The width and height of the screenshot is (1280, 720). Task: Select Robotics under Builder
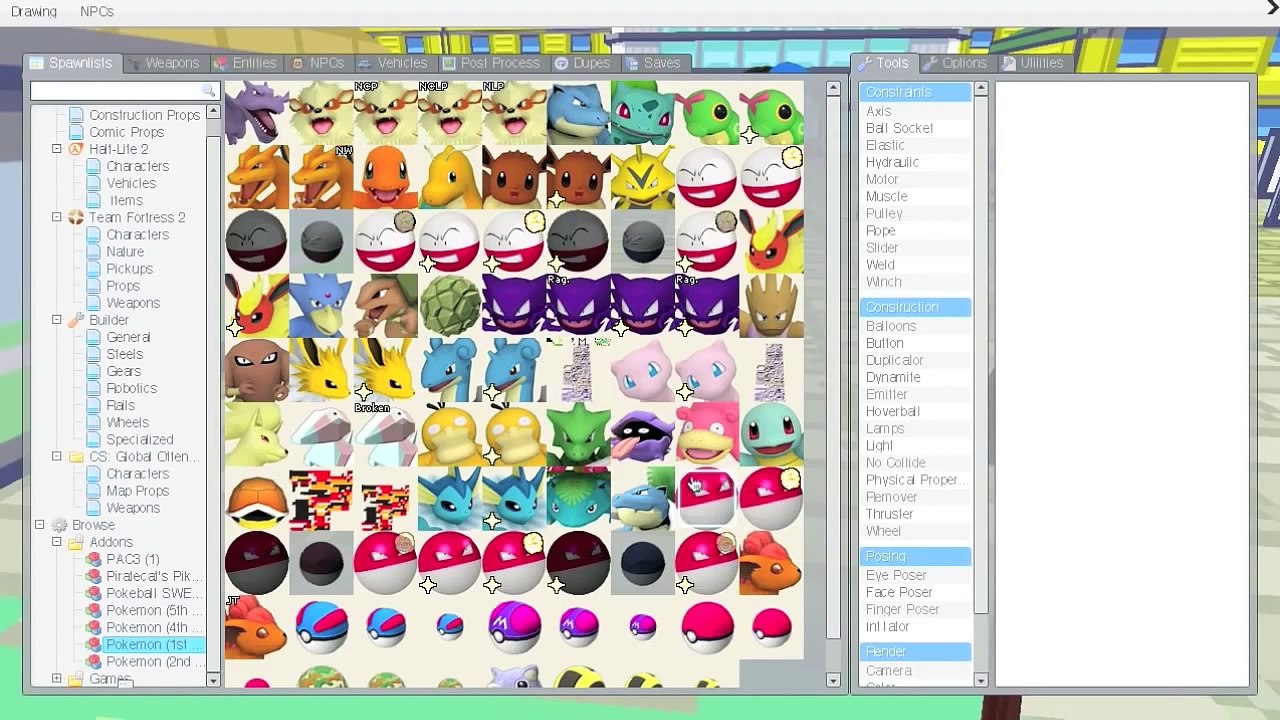[131, 388]
